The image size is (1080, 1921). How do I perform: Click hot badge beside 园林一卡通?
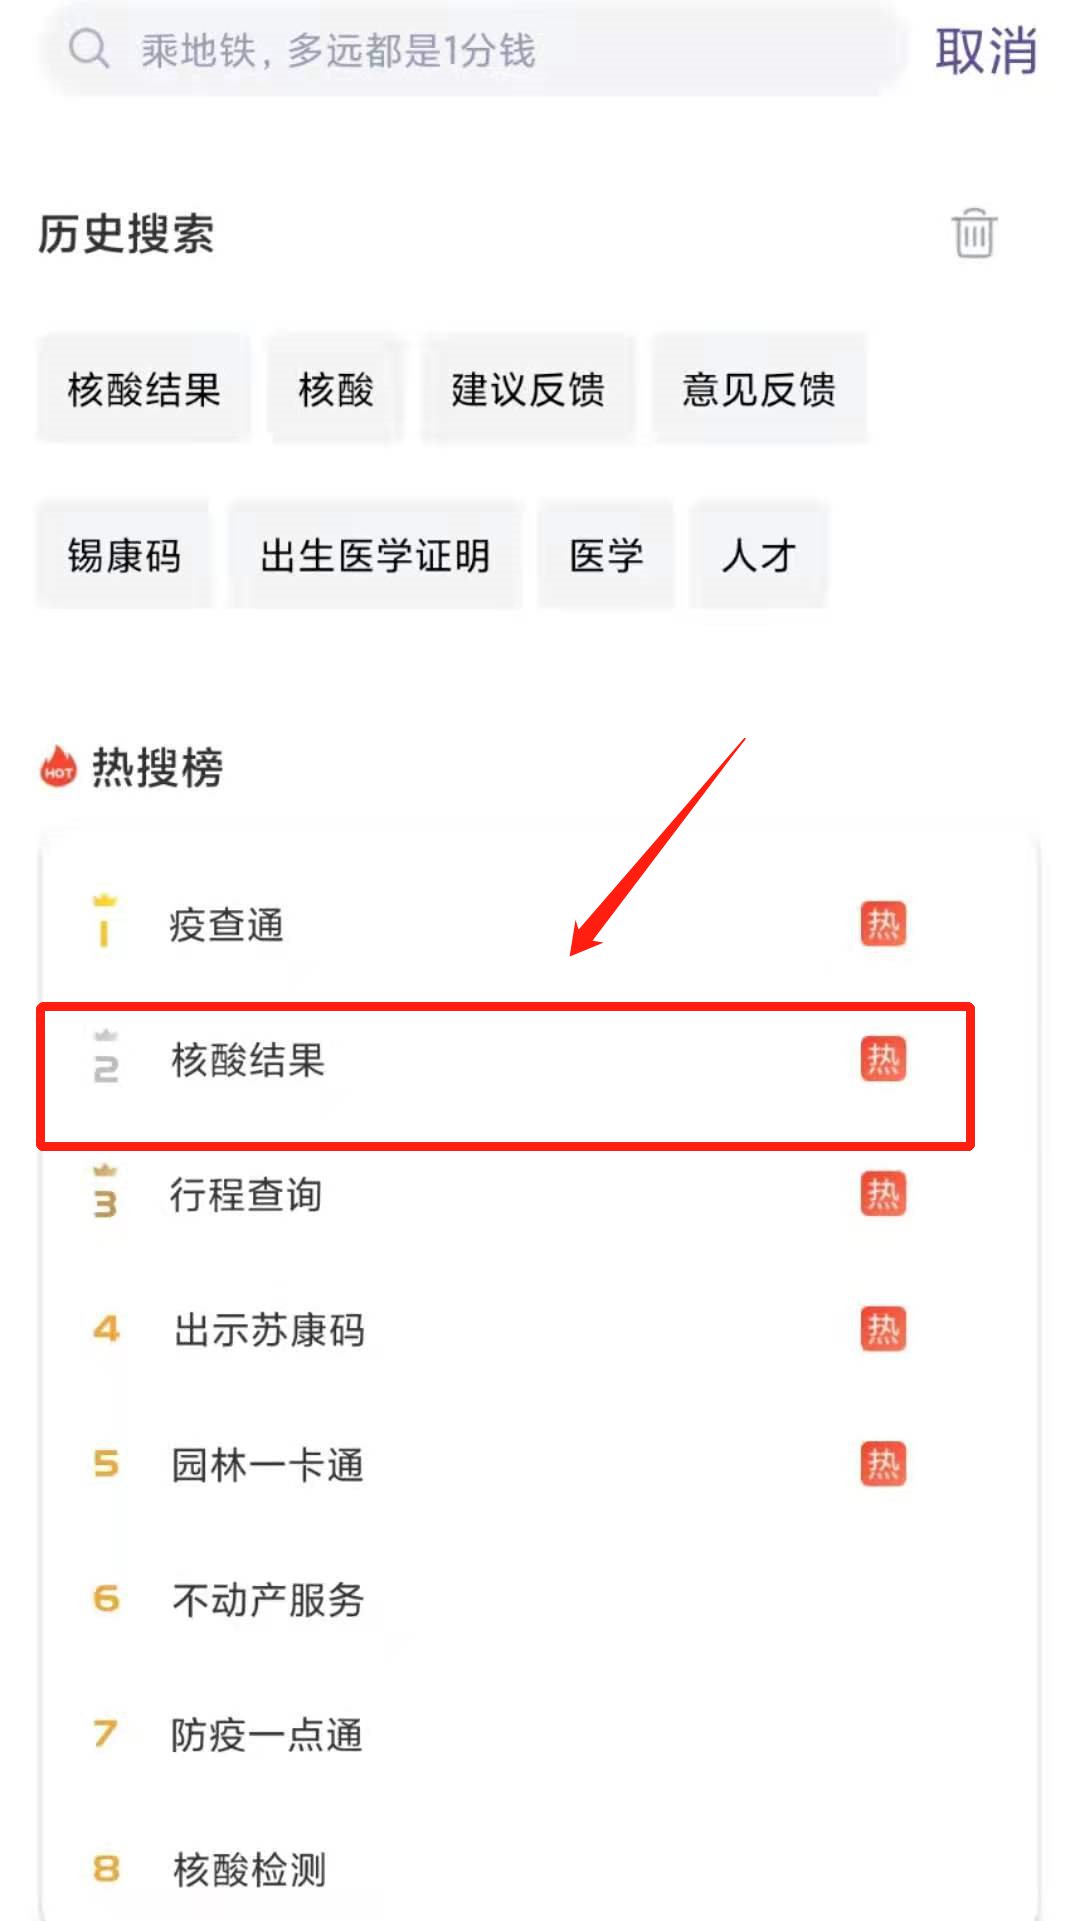[x=883, y=1464]
